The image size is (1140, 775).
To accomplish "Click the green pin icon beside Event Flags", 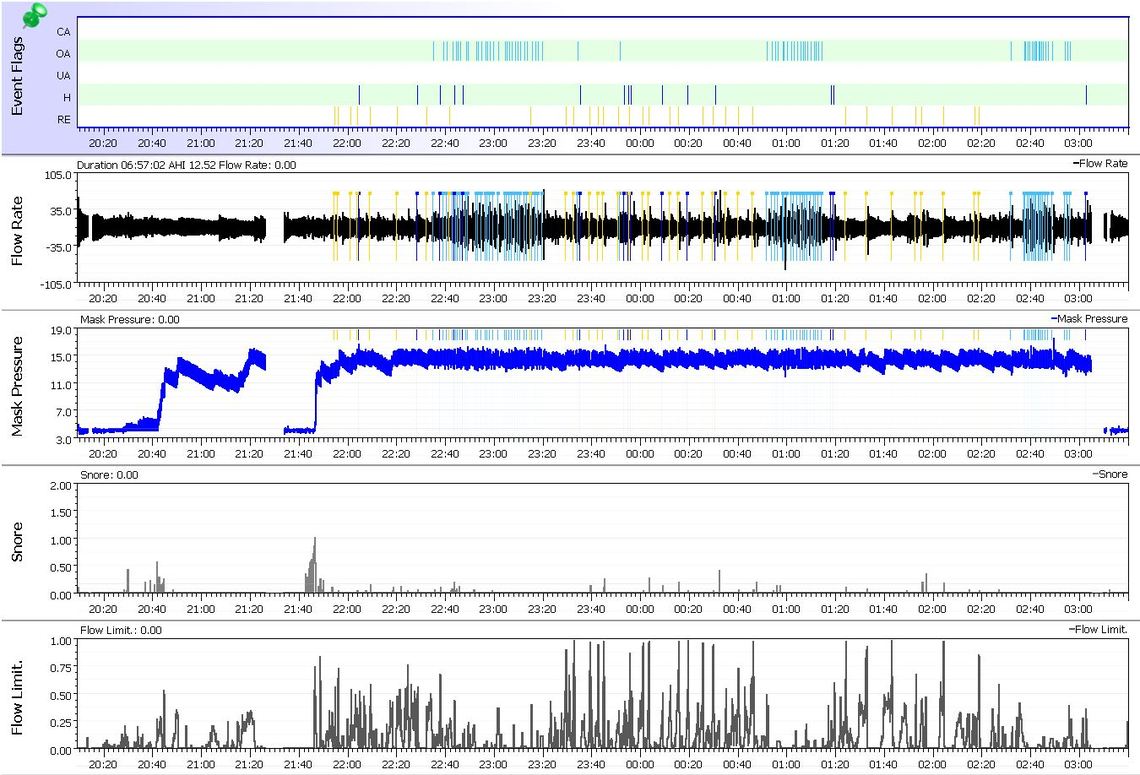I will click(34, 15).
